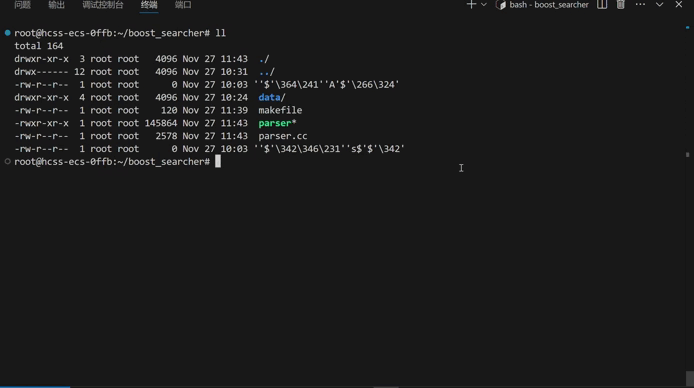The width and height of the screenshot is (694, 388).
Task: Click the hollow command decoration circle at current prompt
Action: 8,161
